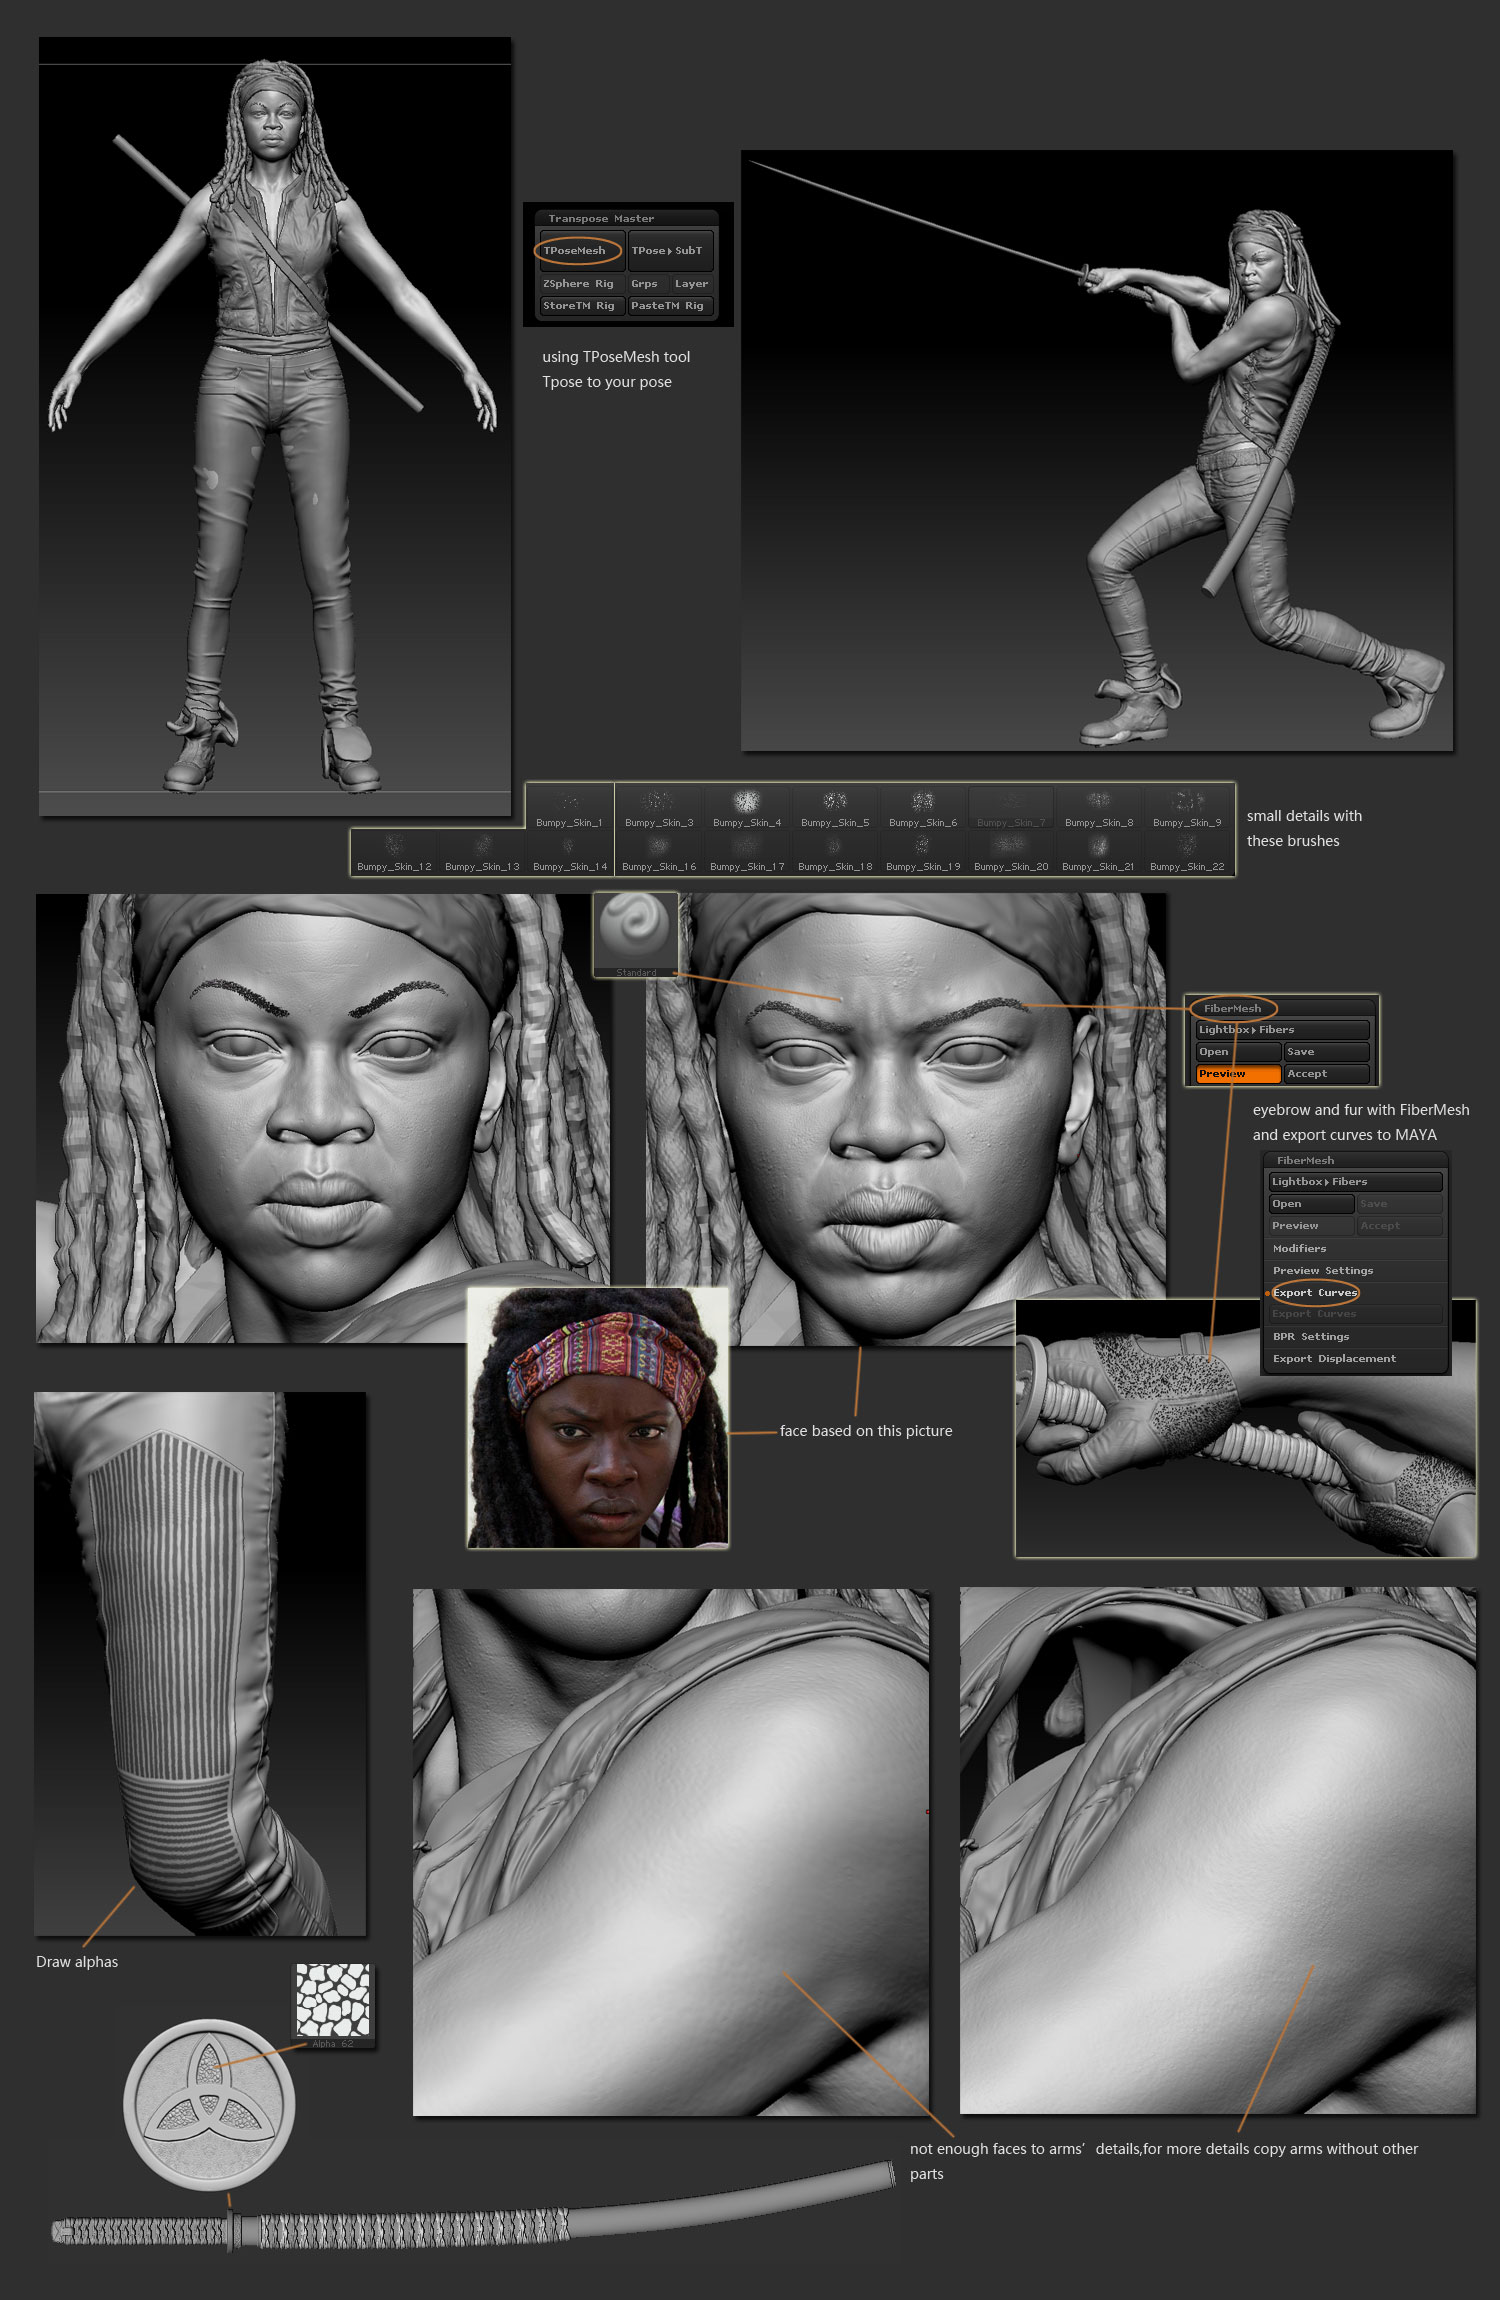Click the 'face based on this picture' caption
The height and width of the screenshot is (2300, 1500).
(866, 1431)
